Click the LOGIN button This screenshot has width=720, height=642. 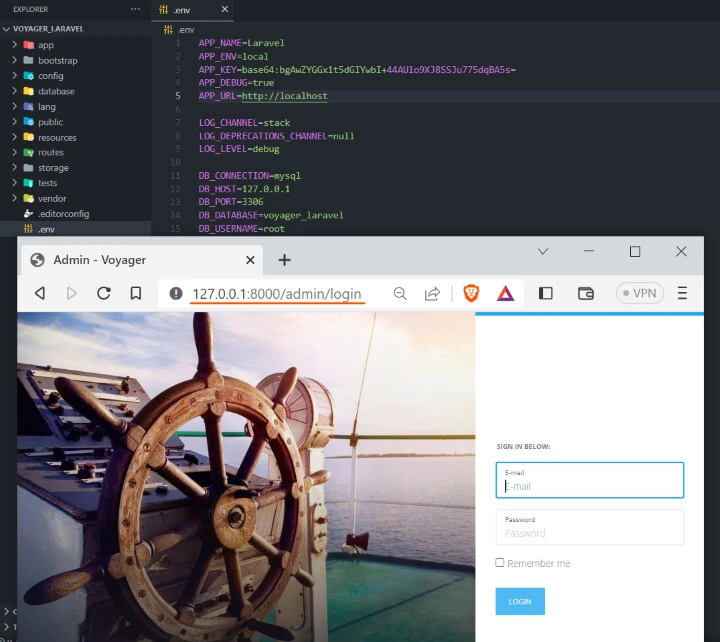520,601
